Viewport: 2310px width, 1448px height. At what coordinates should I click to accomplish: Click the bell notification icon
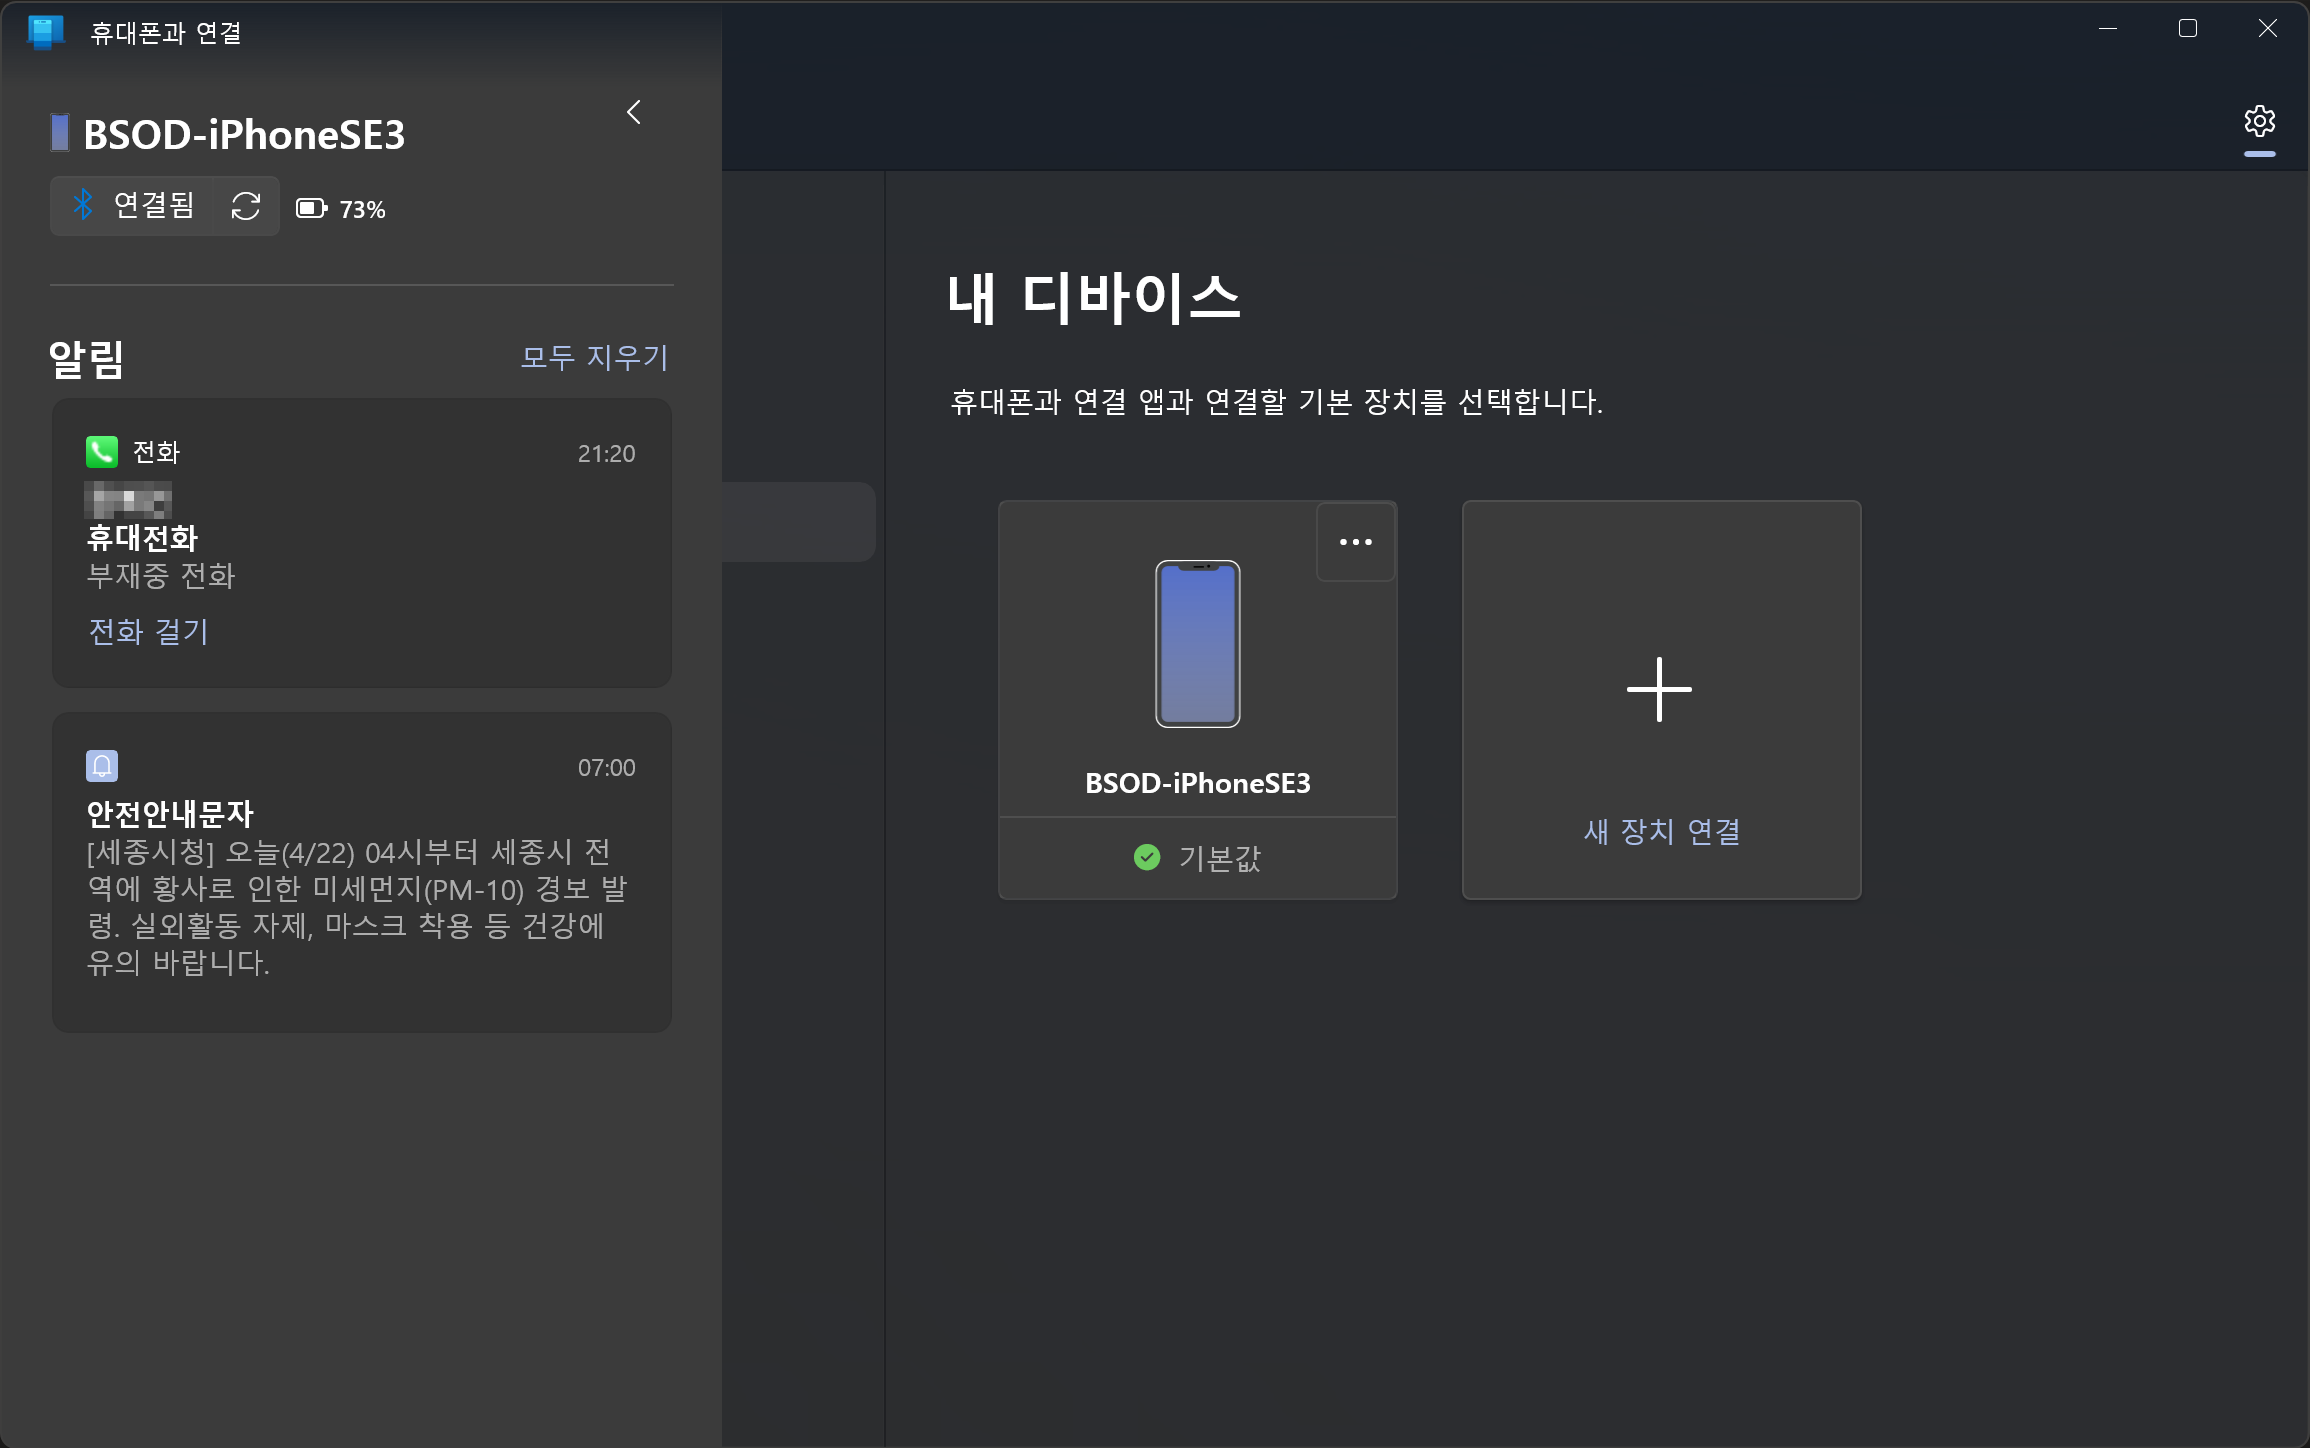(102, 766)
